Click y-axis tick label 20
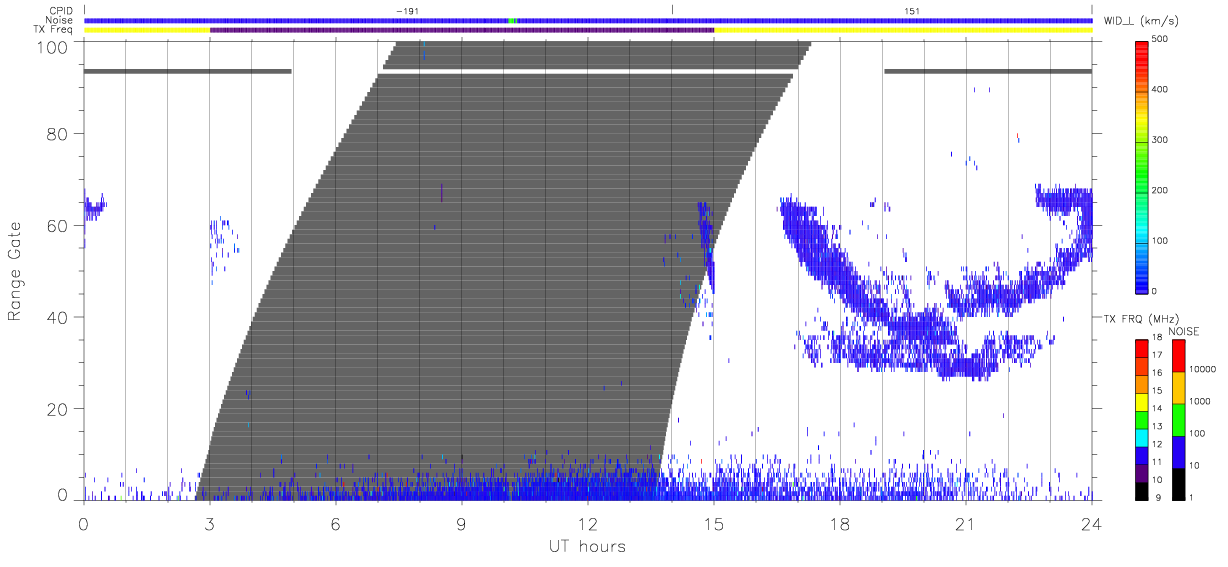The height and width of the screenshot is (567, 1228). point(59,409)
